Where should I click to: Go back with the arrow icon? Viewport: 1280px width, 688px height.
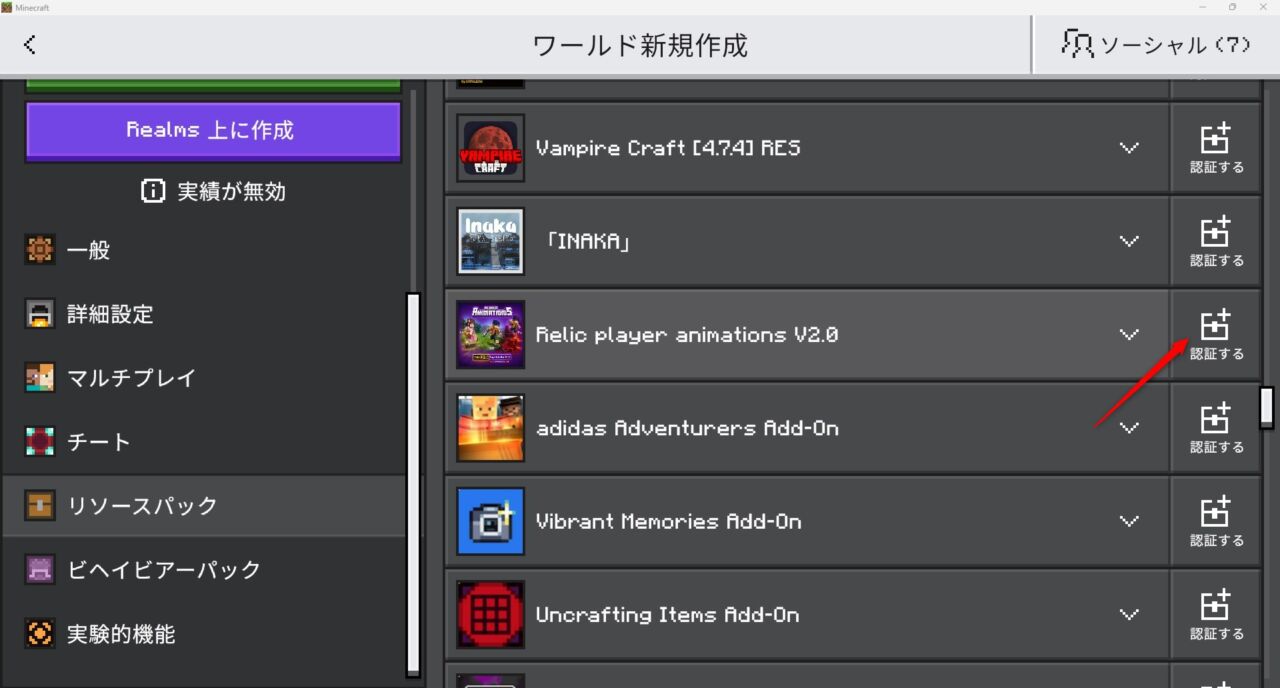click(30, 44)
